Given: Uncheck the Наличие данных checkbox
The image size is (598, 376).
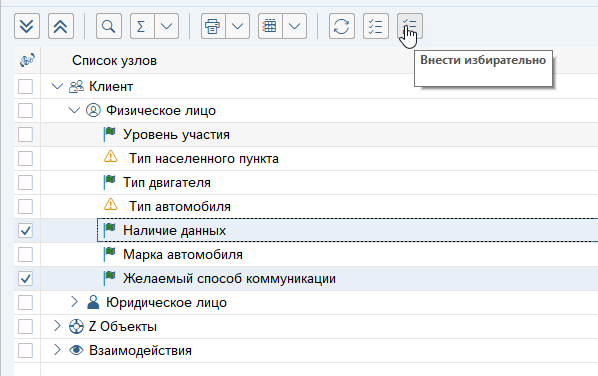Looking at the screenshot, I should pos(26,231).
